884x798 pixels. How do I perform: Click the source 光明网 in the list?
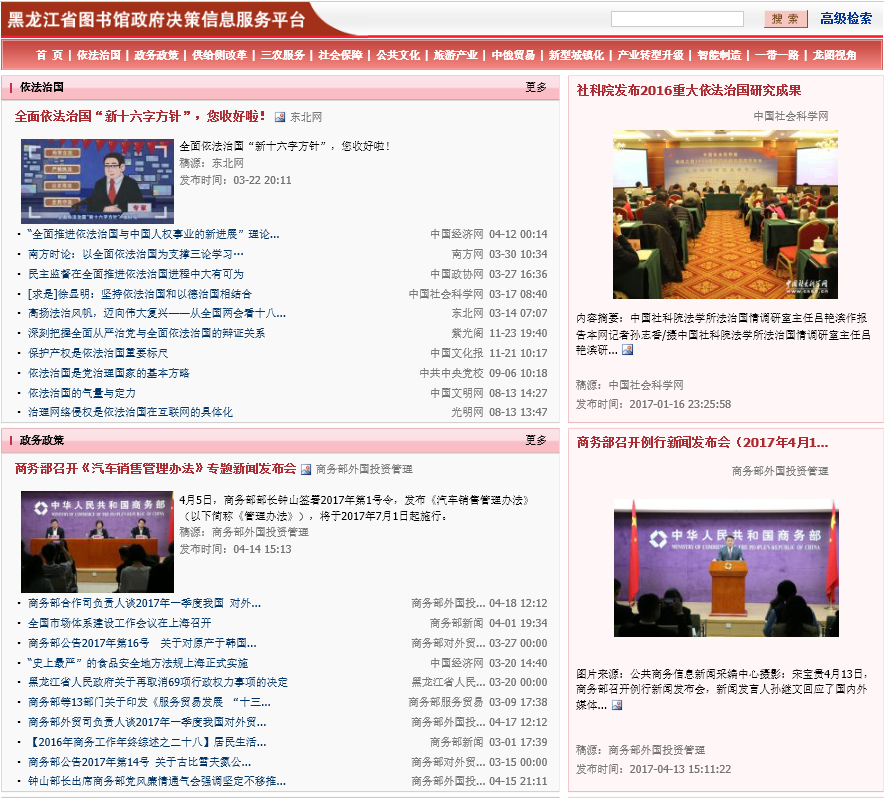[x=467, y=412]
